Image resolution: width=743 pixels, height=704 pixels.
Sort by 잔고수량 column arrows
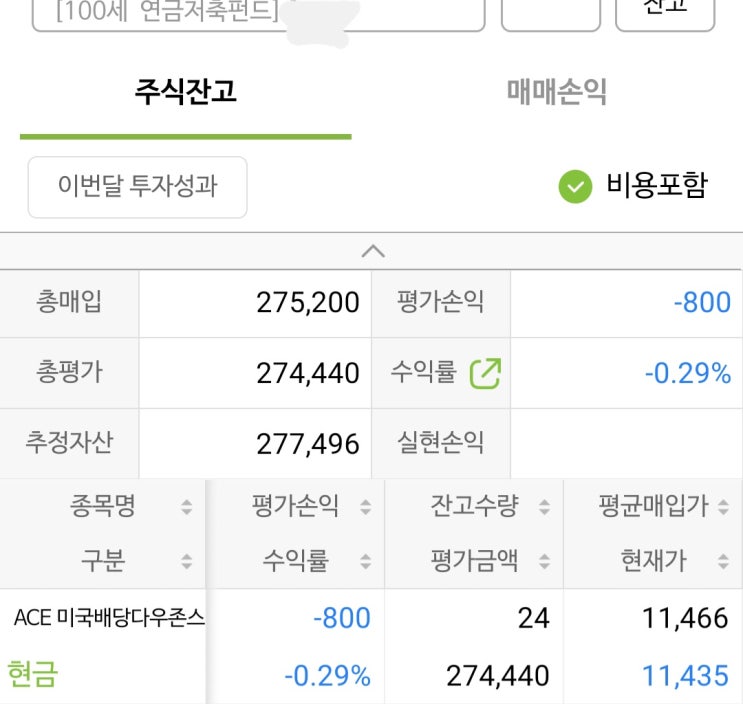[x=544, y=507]
